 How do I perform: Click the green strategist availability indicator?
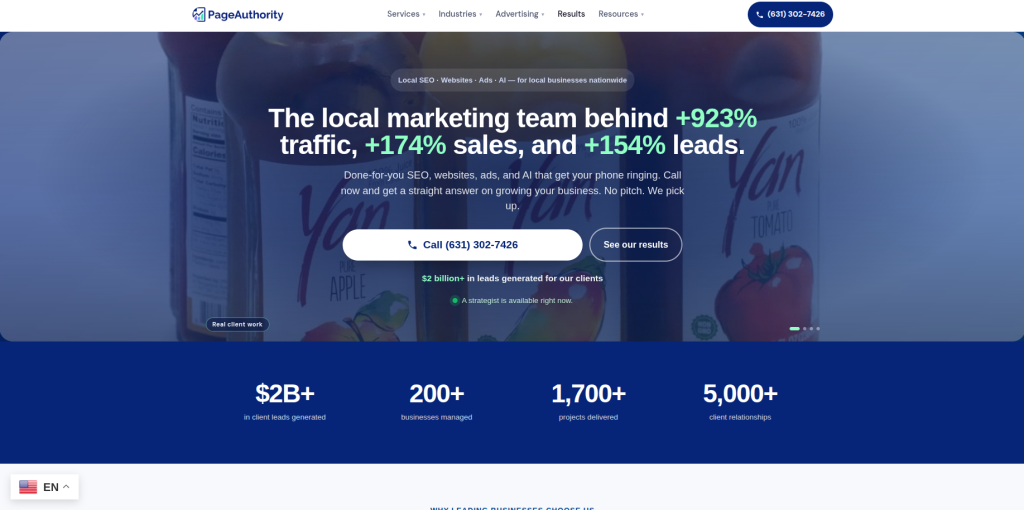(x=455, y=300)
